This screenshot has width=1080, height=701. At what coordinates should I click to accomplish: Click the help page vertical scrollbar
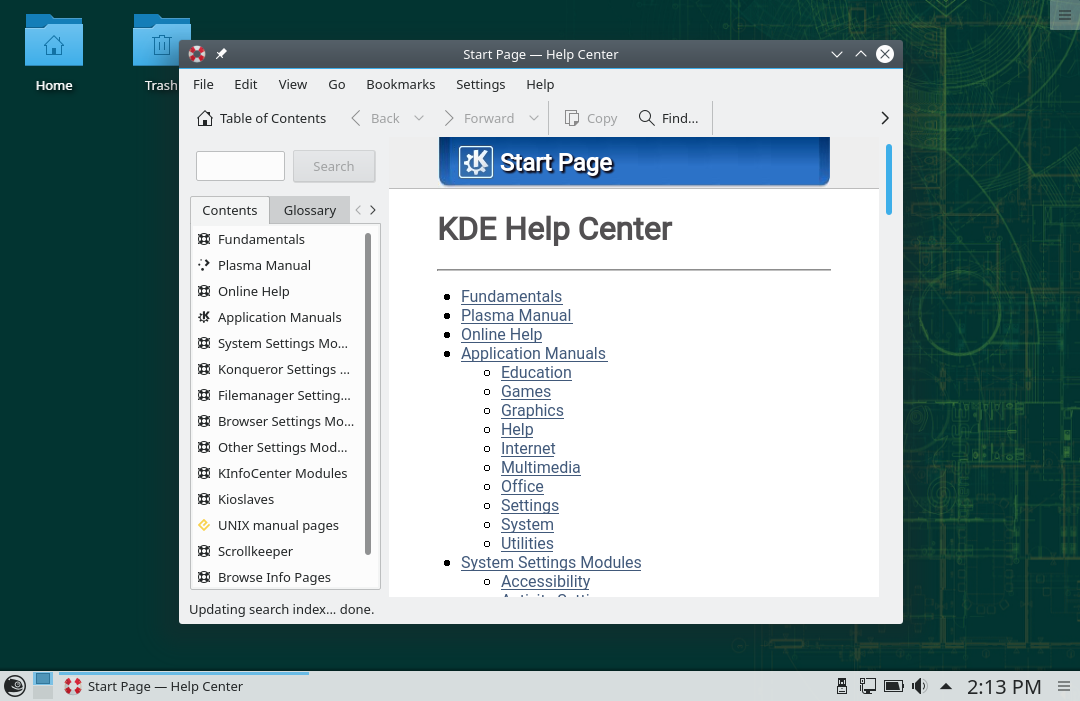889,179
